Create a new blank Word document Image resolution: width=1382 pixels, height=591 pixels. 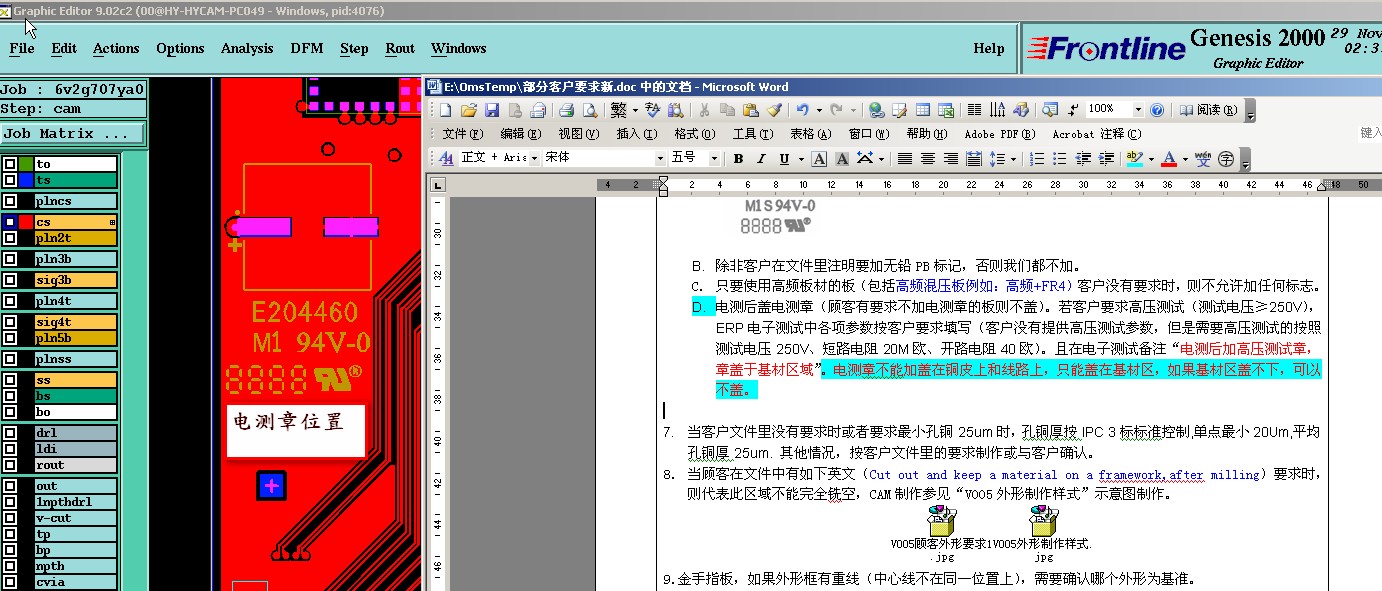(445, 110)
